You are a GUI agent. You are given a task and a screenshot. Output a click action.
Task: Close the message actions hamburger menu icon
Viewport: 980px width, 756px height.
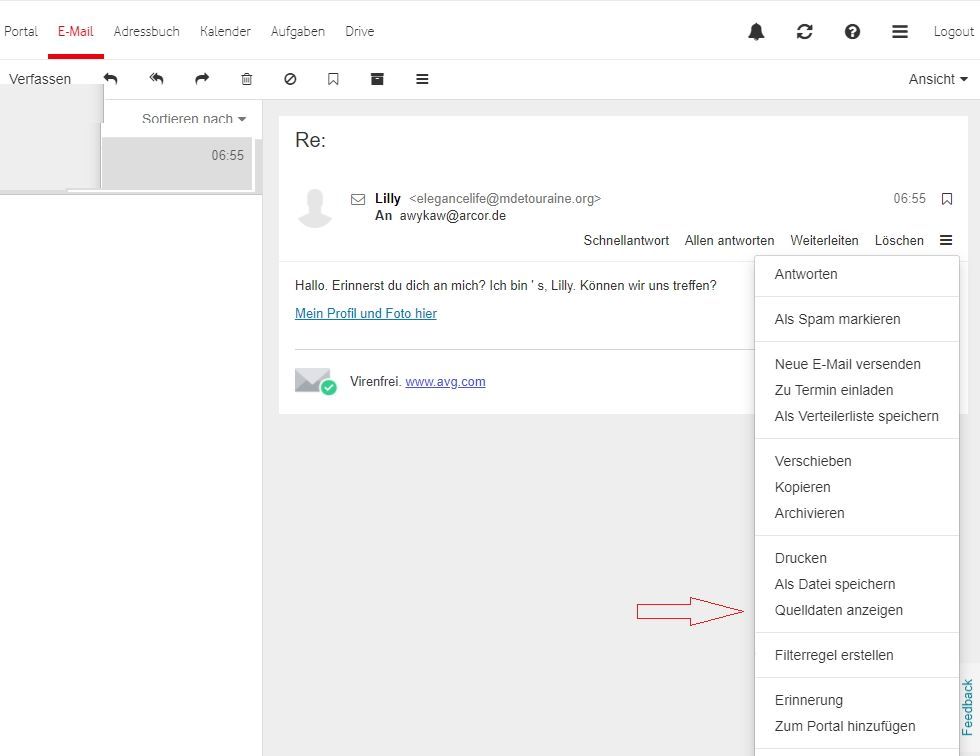(946, 240)
